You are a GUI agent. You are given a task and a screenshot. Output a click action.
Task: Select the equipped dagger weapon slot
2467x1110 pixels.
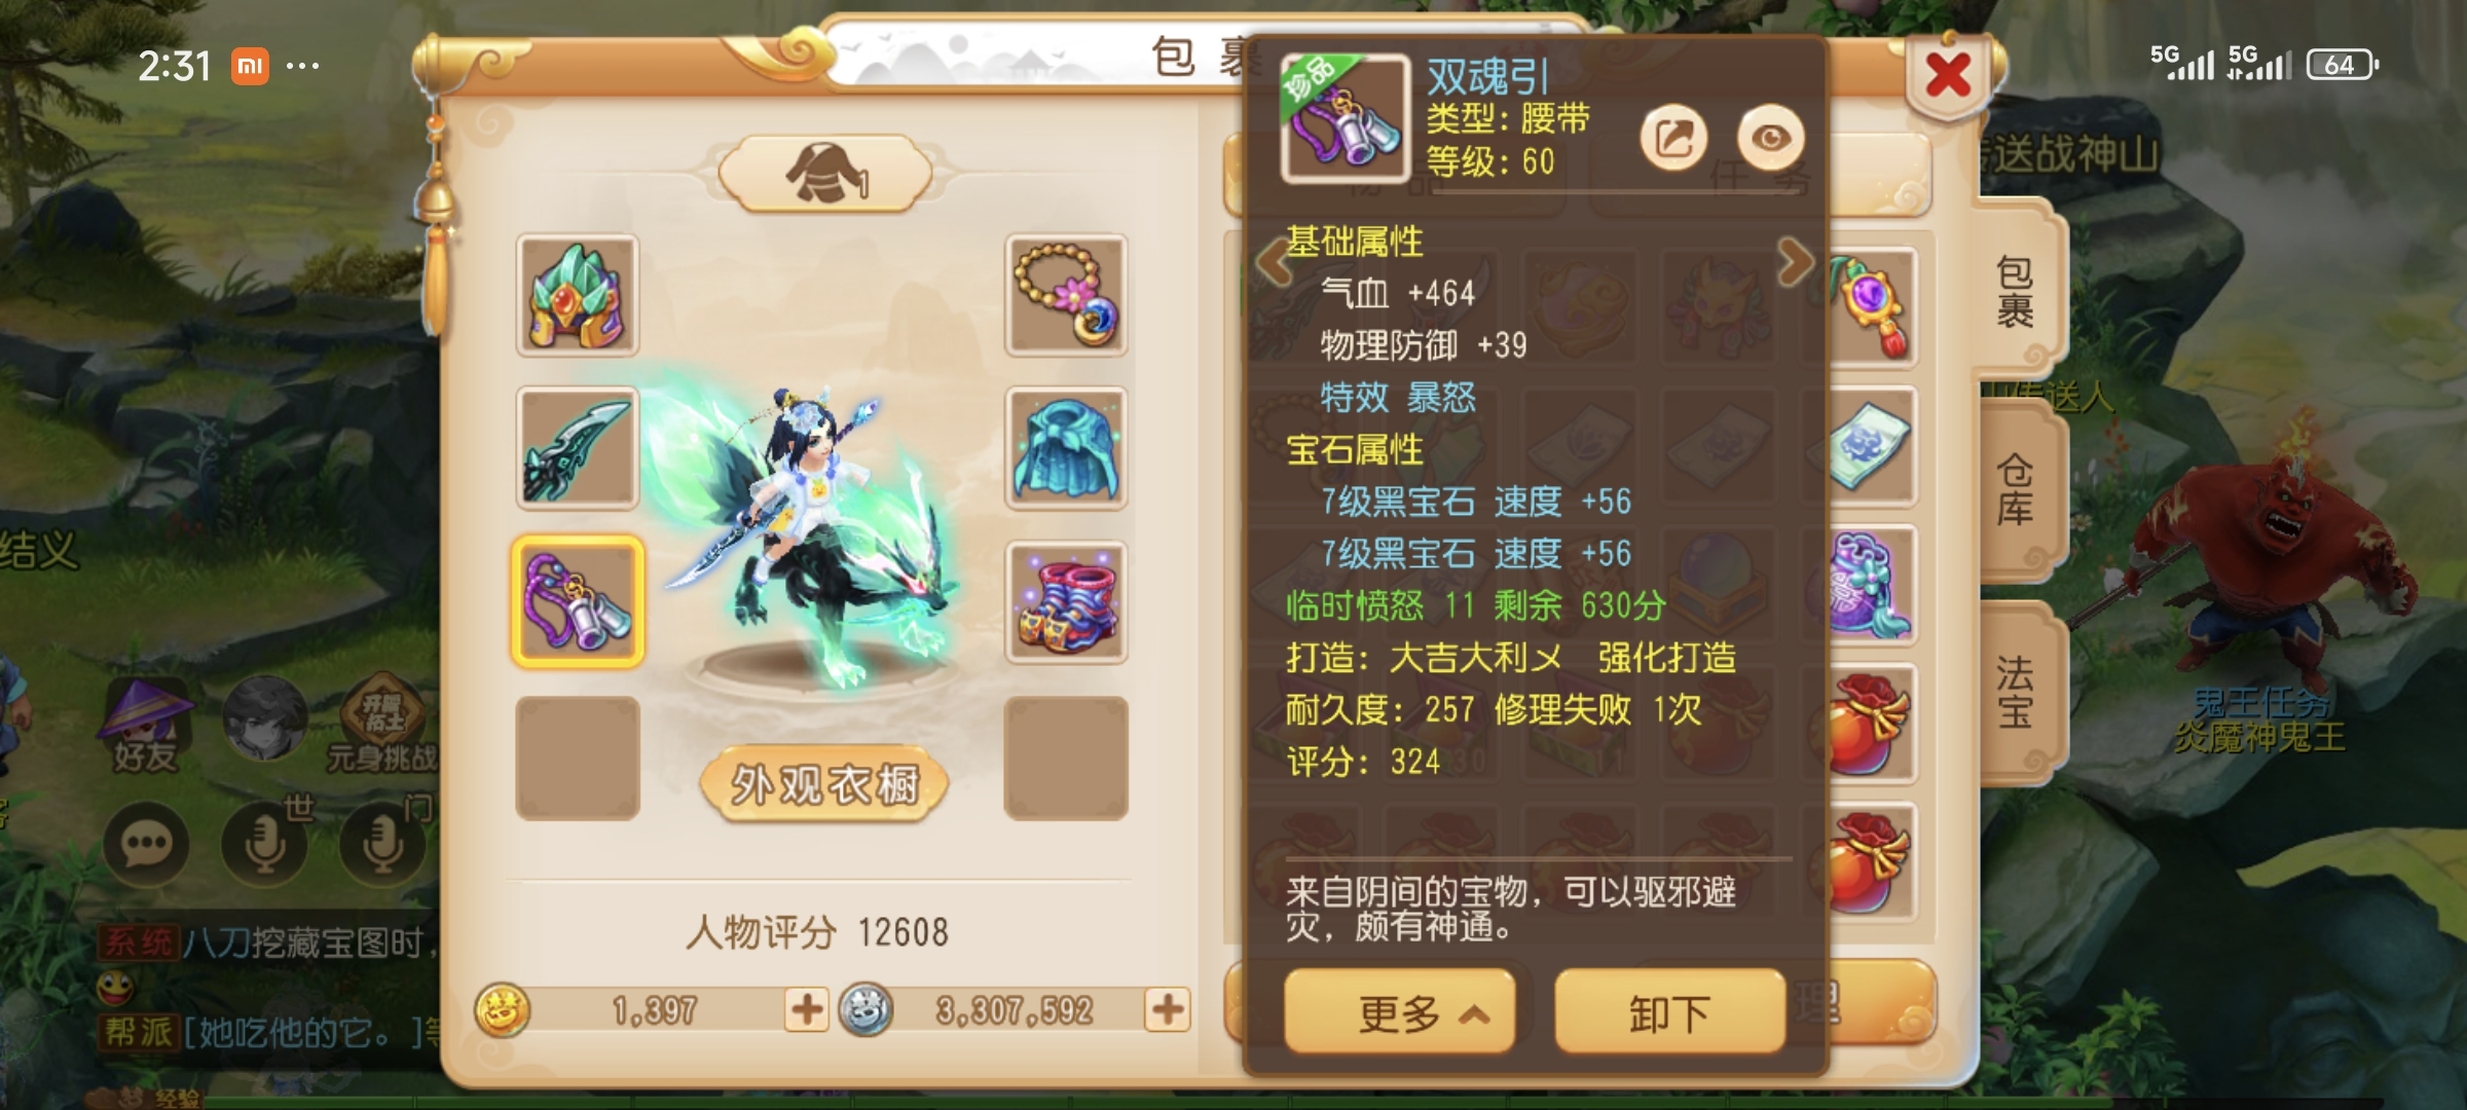click(577, 449)
